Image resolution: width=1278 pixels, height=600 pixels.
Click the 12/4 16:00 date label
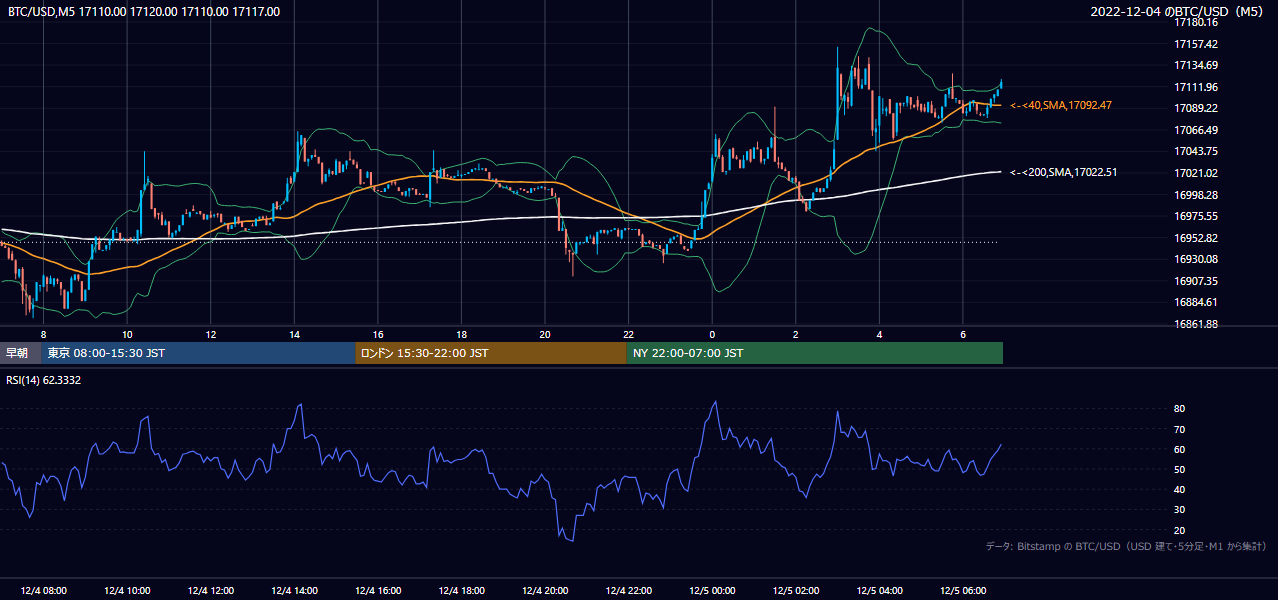pyautogui.click(x=378, y=591)
